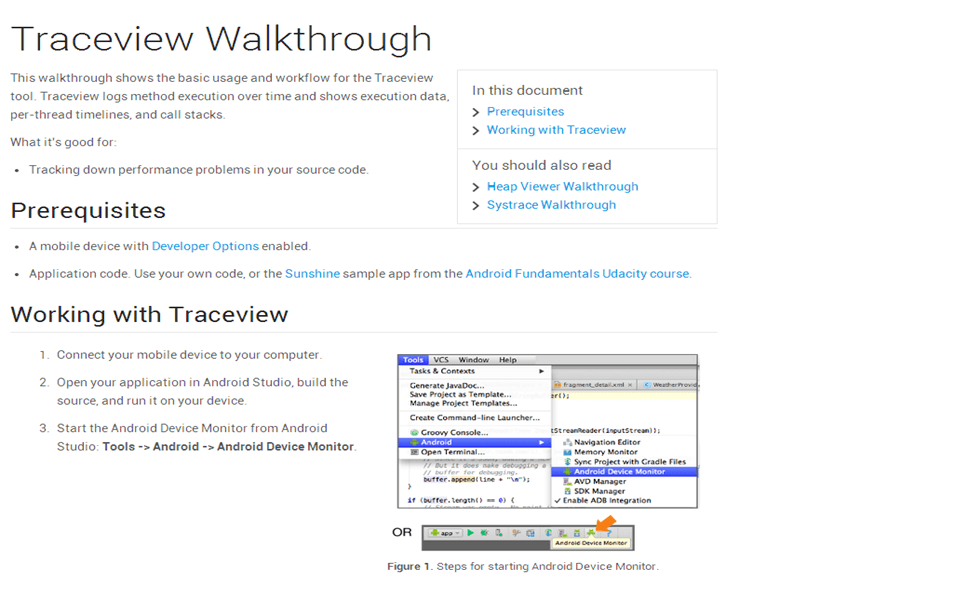Click the Help question mark toolbar icon
This screenshot has height=592, width=968.
(x=609, y=533)
